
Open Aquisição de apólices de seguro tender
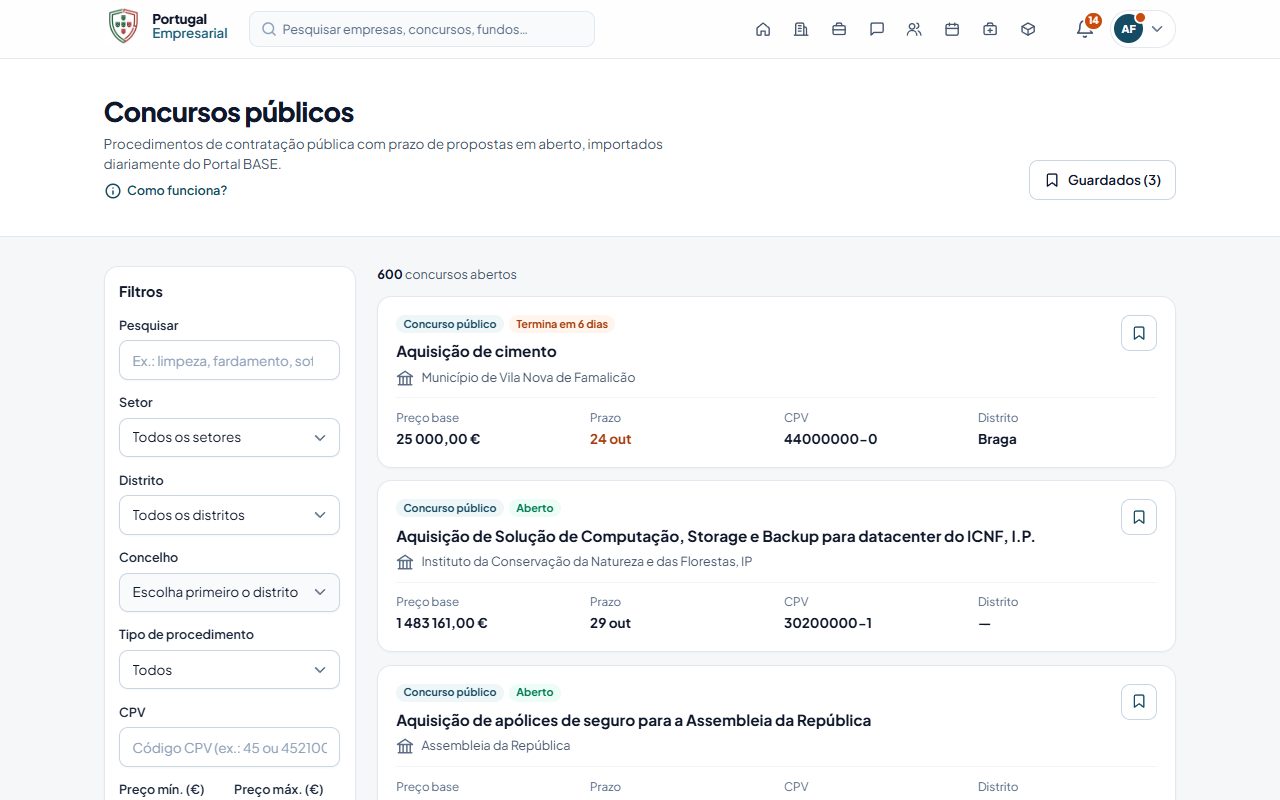(x=633, y=720)
